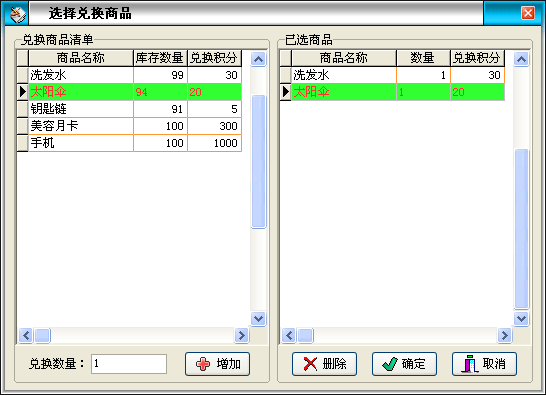Select the 美容月卡 product row
This screenshot has width=546, height=395.
click(x=135, y=126)
